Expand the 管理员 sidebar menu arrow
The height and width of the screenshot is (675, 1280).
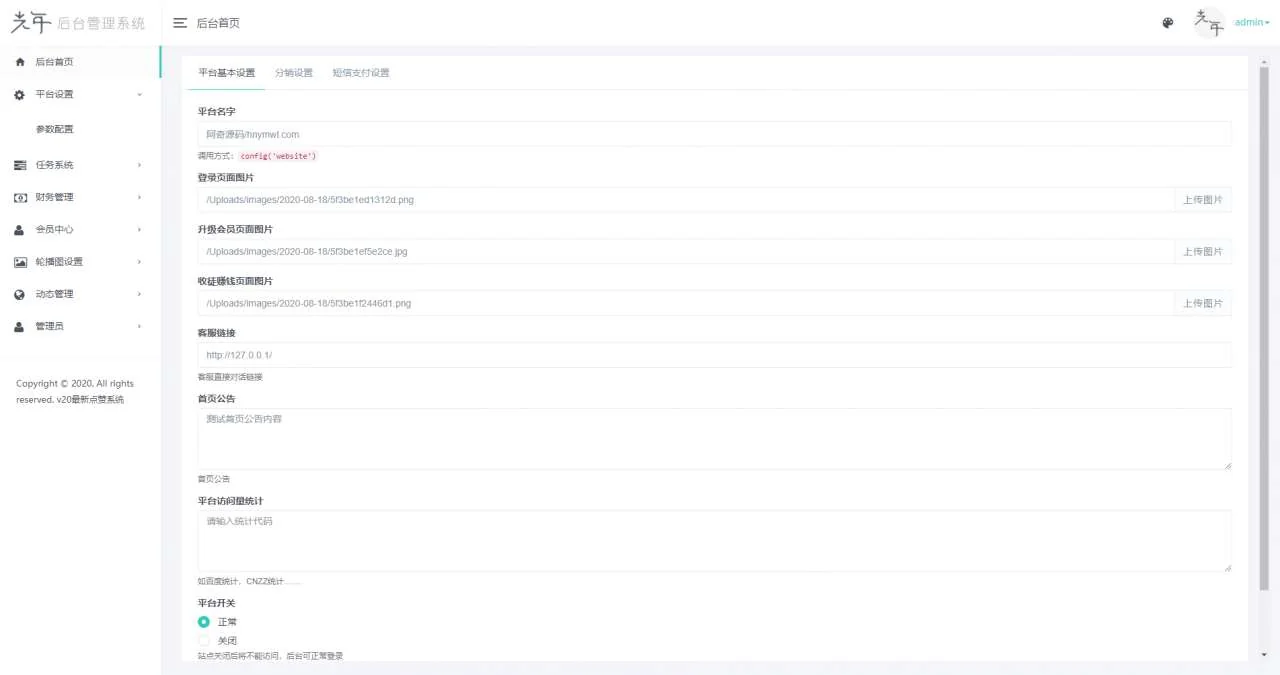point(139,327)
